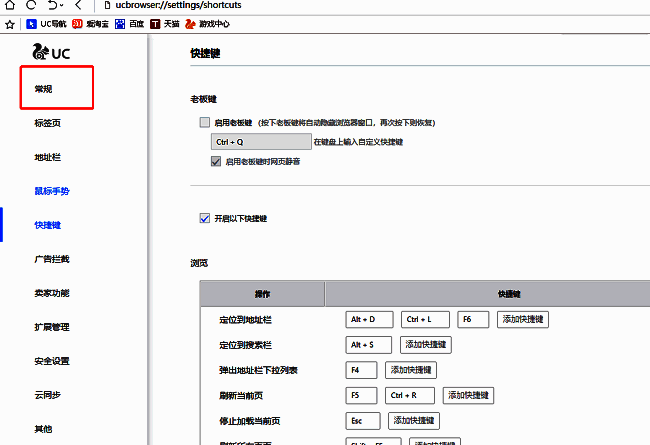Select the 快捷键 section in the sidebar
The height and width of the screenshot is (445, 650).
coord(47,225)
